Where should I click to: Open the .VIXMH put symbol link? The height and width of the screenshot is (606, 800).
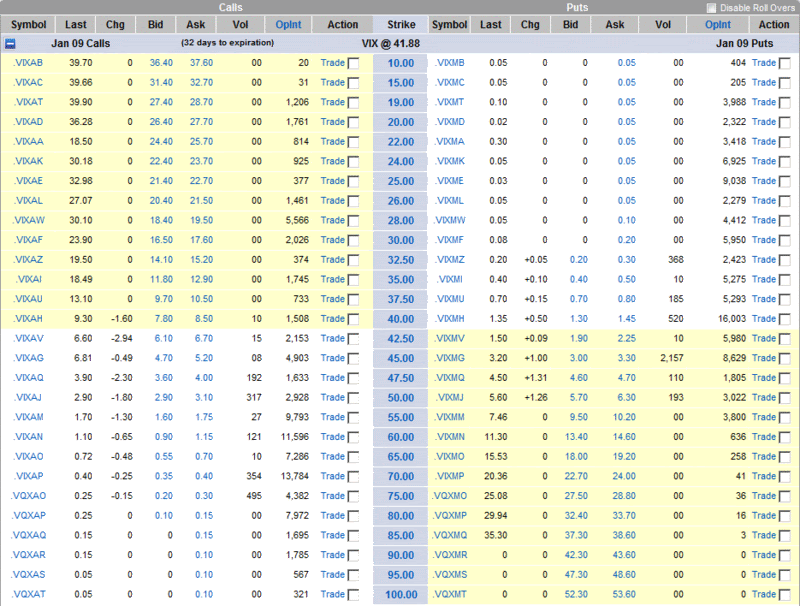click(x=449, y=319)
